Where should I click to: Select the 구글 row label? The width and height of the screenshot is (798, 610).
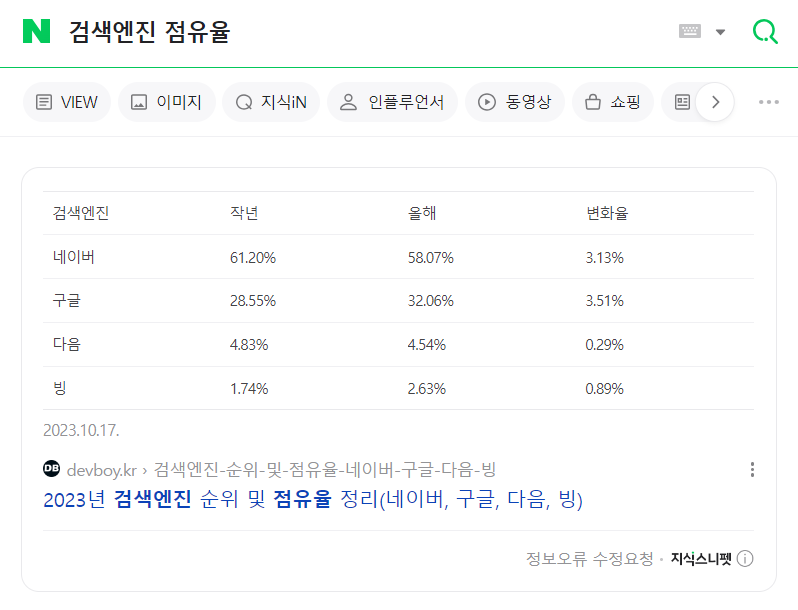(x=67, y=300)
